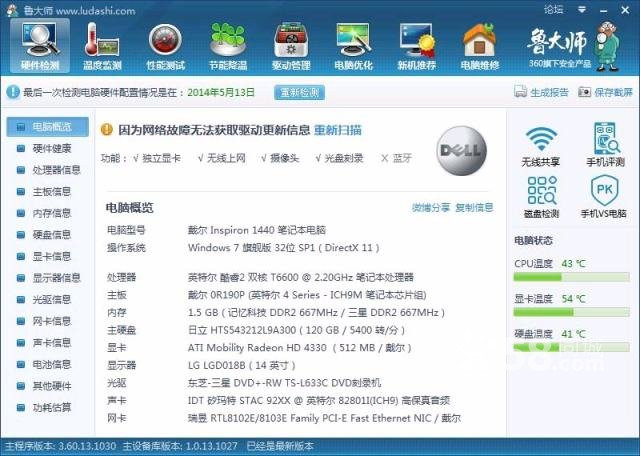Click the IDT STAC 92XX sound card text
Image resolution: width=640 pixels, height=456 pixels.
click(x=319, y=400)
